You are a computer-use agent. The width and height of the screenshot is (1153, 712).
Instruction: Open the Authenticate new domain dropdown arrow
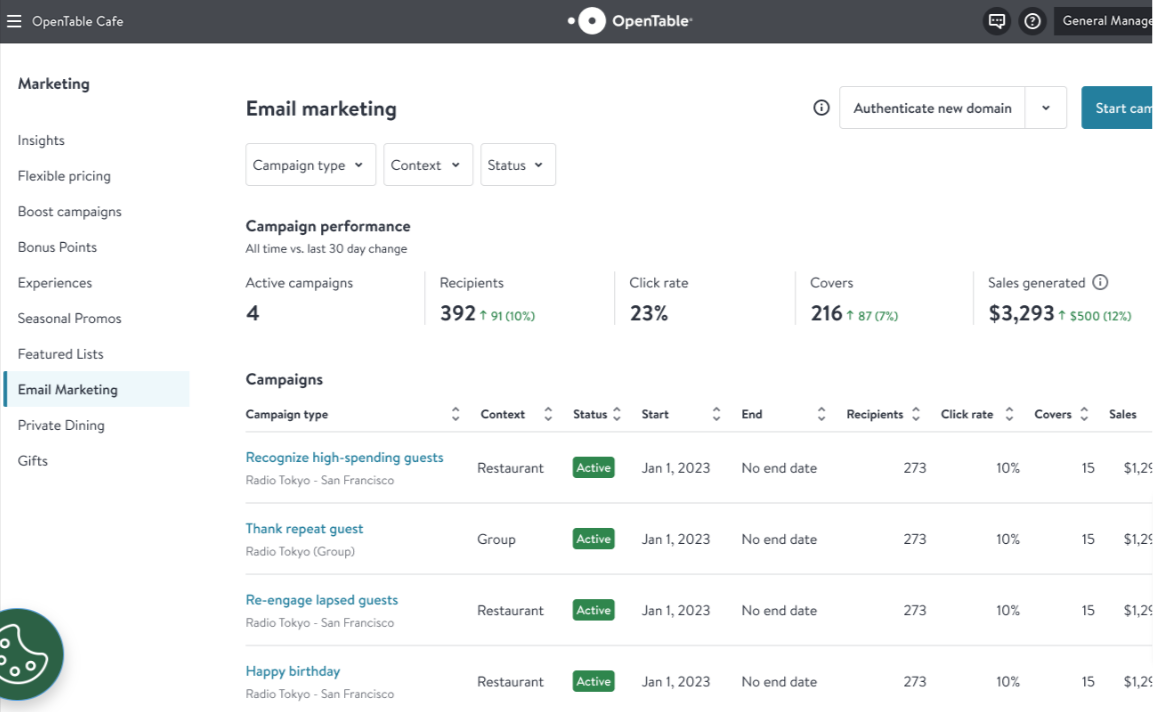[1046, 108]
